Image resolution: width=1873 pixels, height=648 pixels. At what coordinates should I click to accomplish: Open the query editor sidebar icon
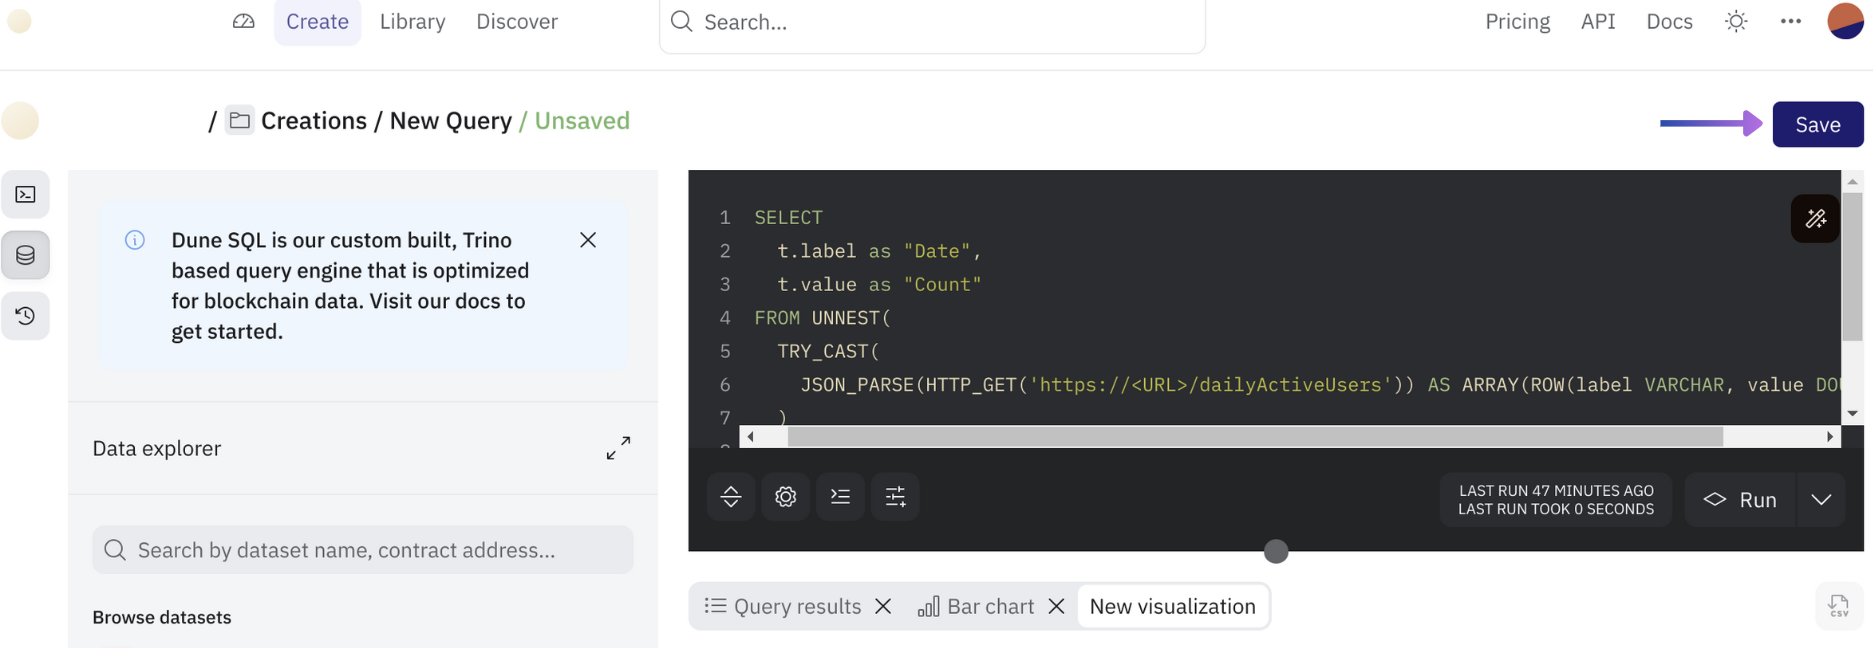tap(26, 195)
